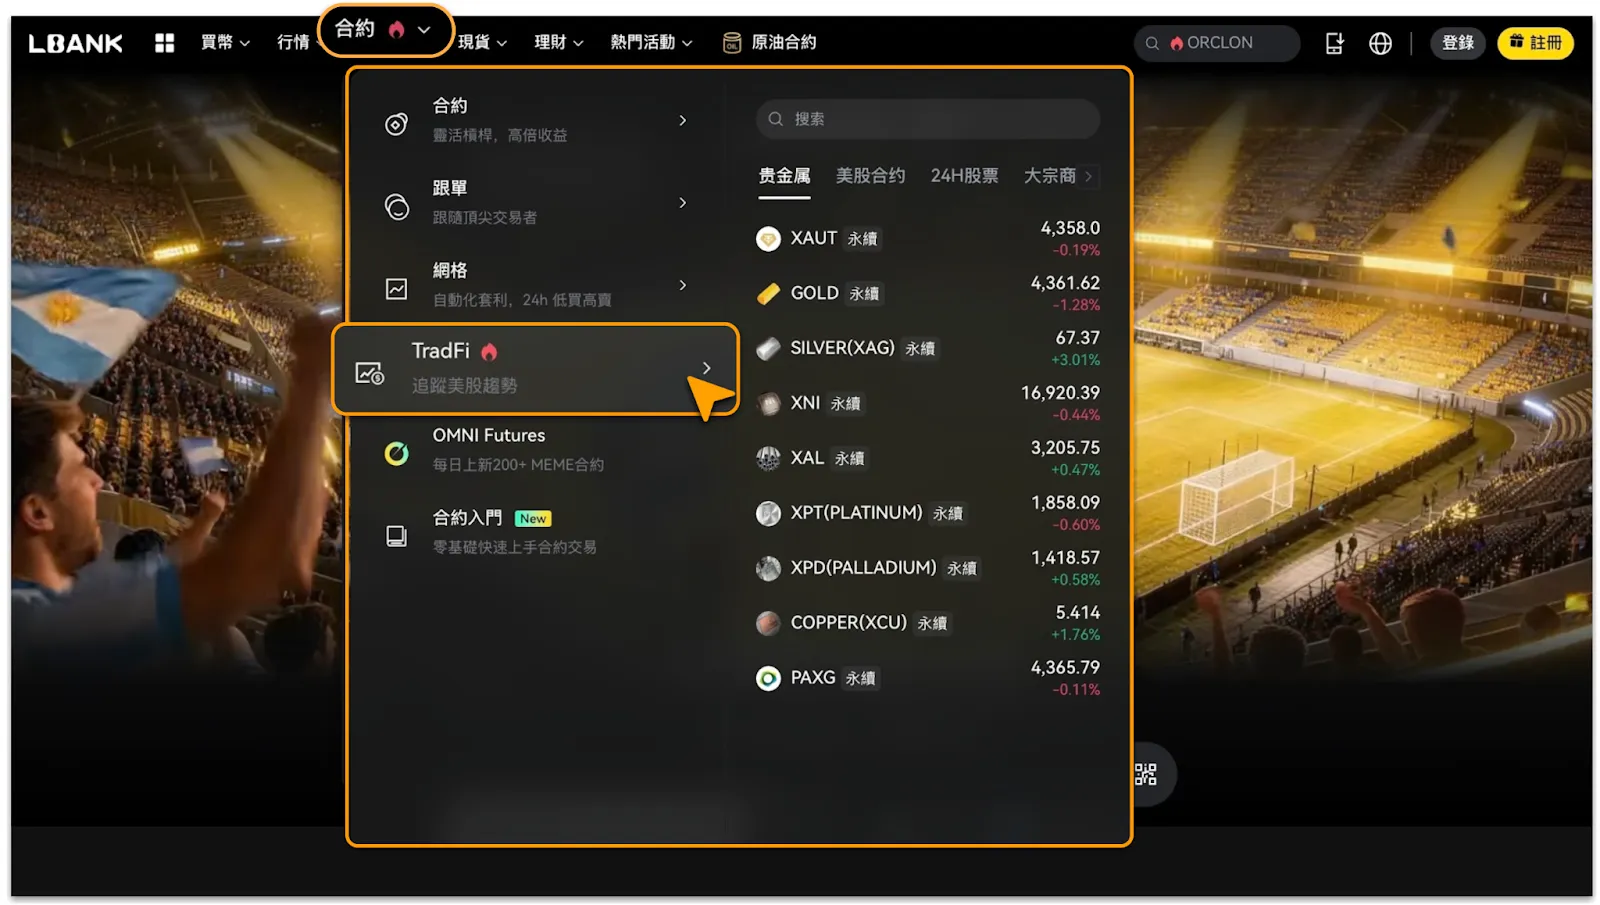Click the QR code floating button
Screen dimensions: 1600x905
click(x=1145, y=774)
